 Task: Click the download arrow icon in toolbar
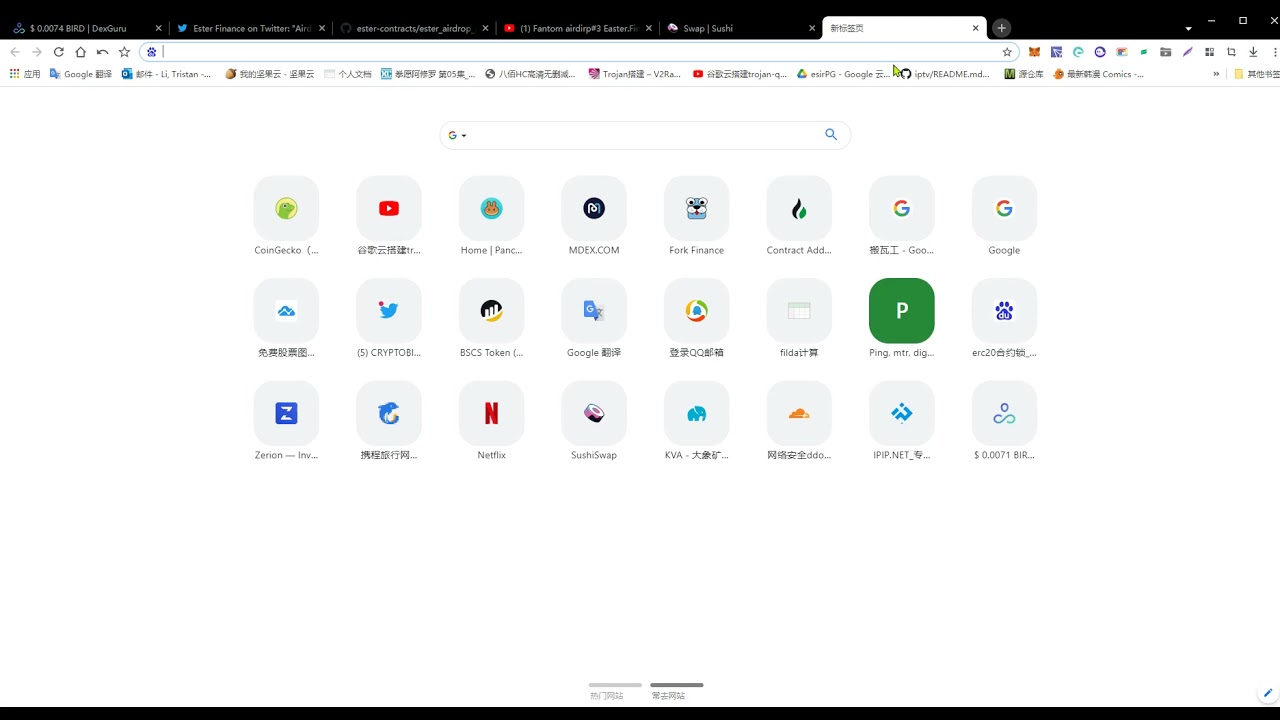[1253, 52]
